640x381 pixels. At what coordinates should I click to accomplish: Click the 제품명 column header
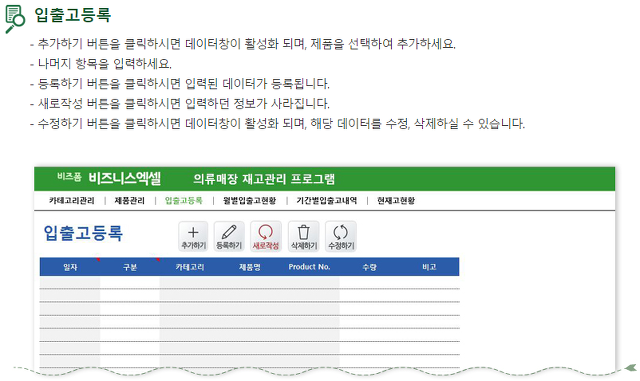pyautogui.click(x=249, y=267)
